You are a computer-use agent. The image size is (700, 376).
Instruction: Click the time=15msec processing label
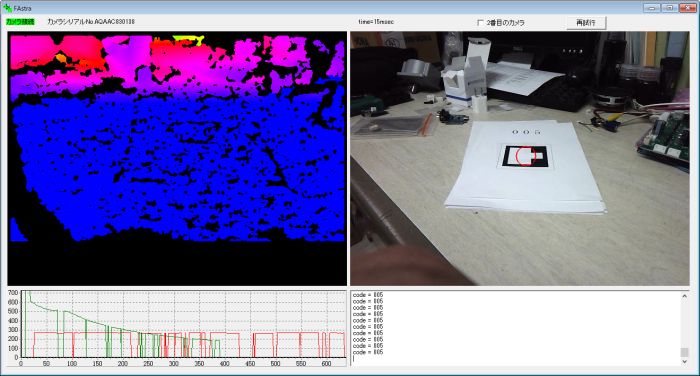click(376, 21)
